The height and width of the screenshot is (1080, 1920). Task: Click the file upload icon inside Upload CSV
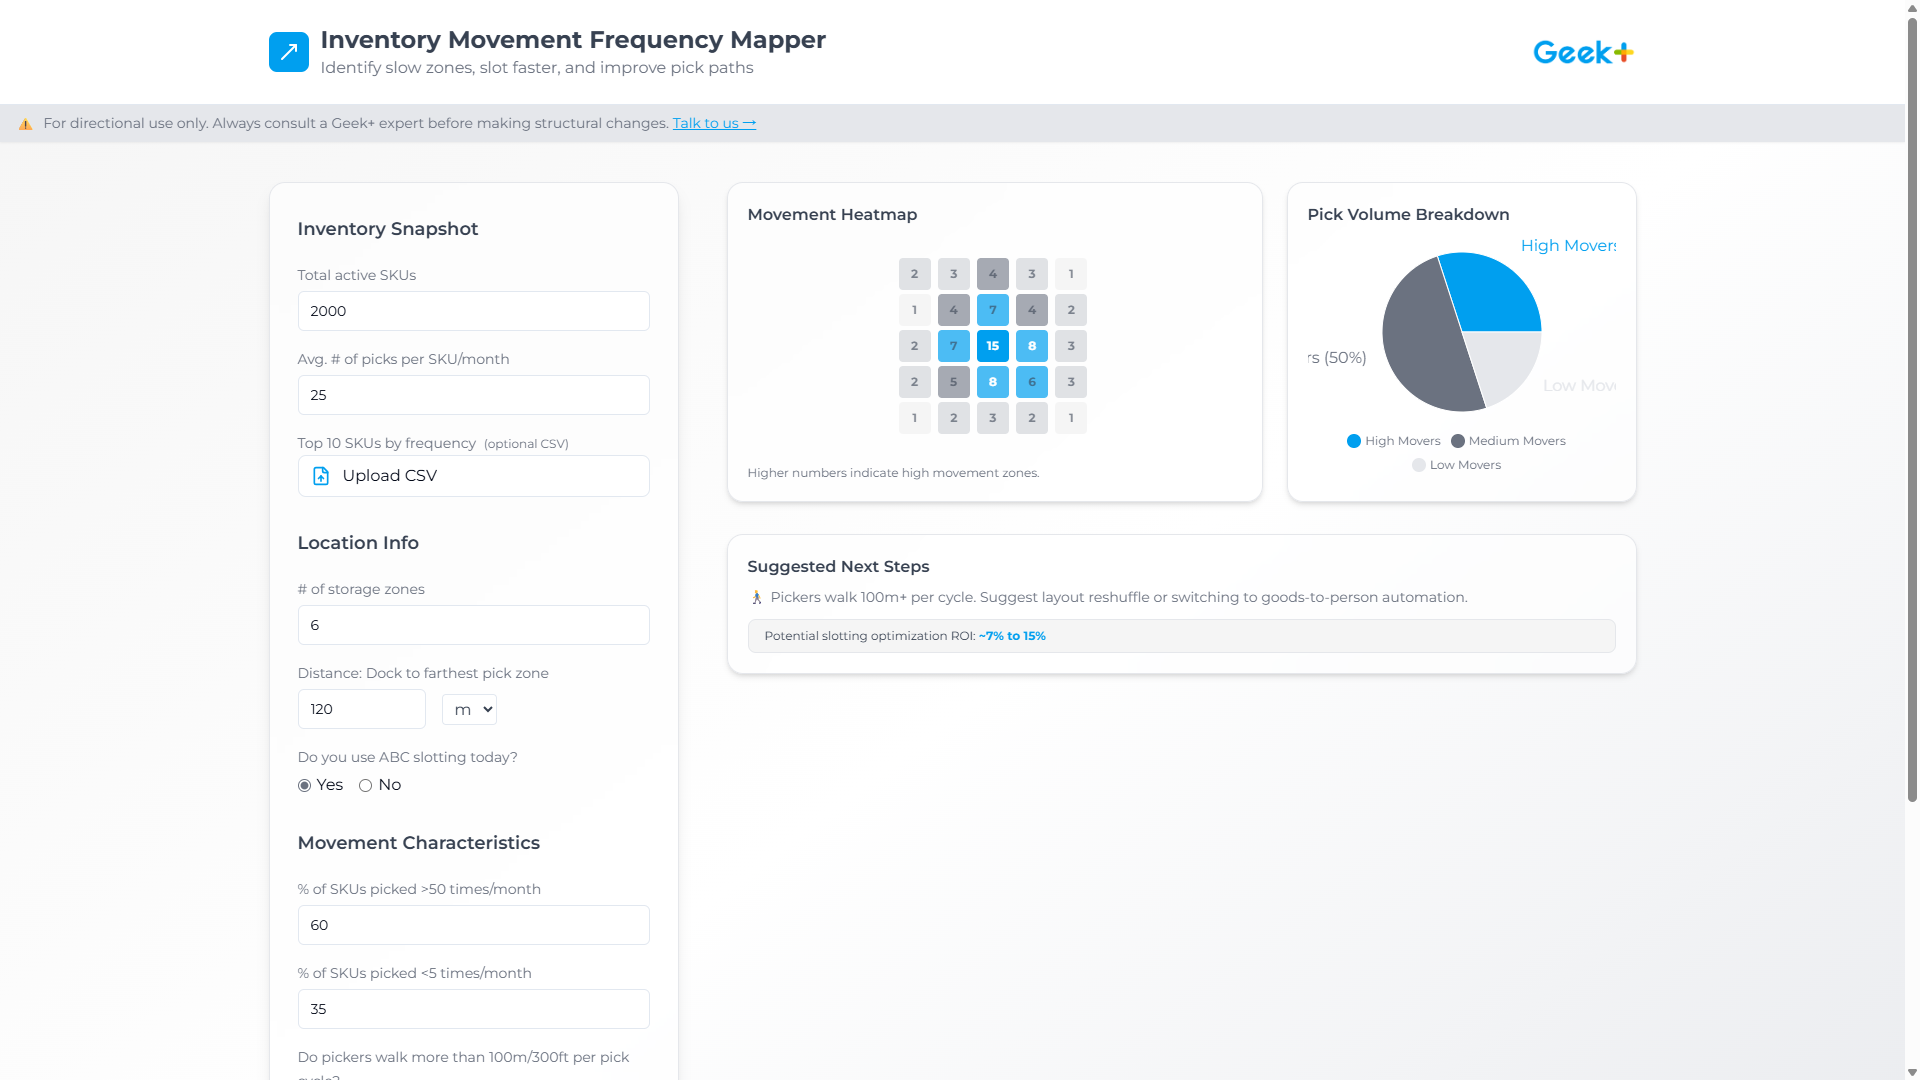point(320,476)
